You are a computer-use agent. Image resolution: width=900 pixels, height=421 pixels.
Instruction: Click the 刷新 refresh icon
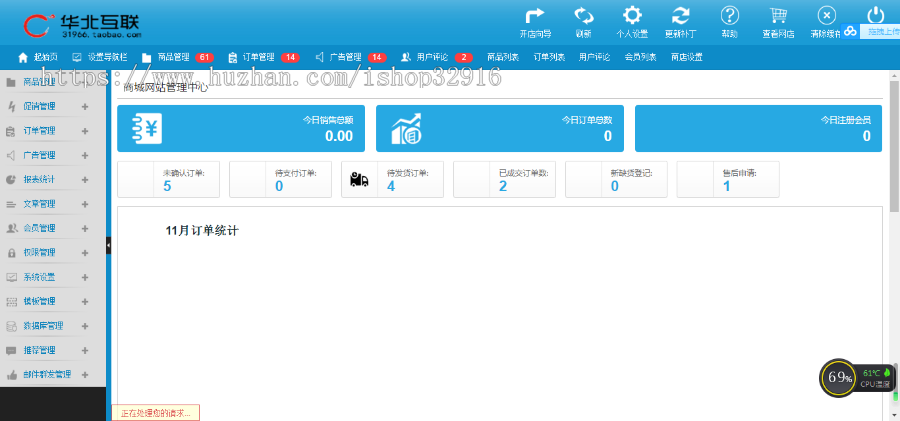pyautogui.click(x=584, y=16)
